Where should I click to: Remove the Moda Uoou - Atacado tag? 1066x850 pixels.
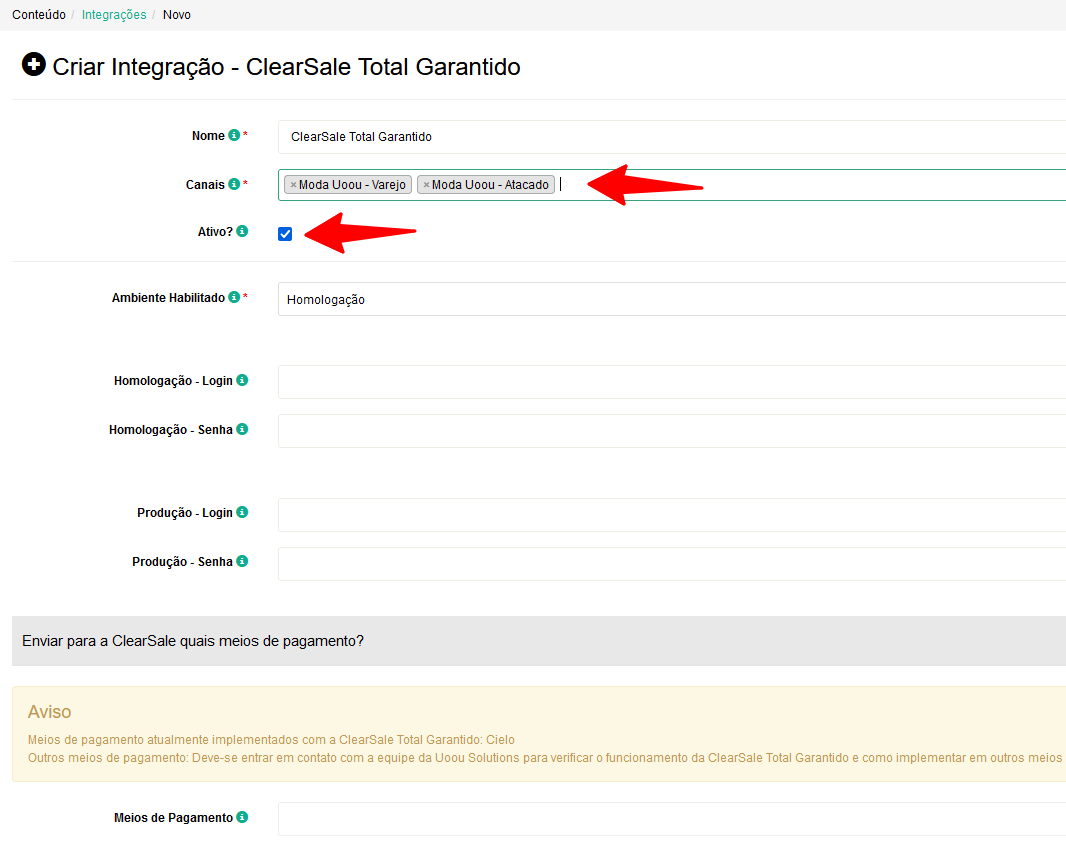(x=426, y=185)
